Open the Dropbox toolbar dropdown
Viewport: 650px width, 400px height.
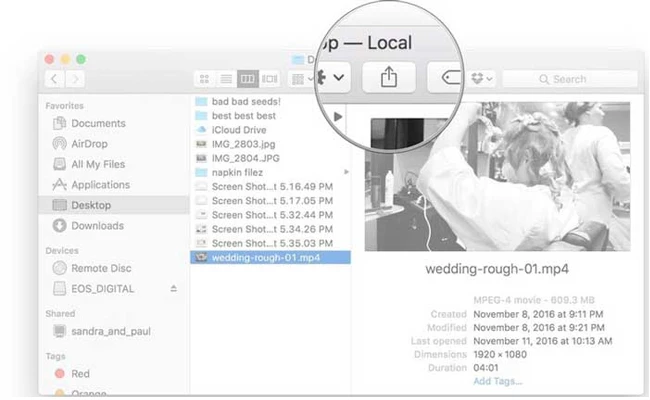pos(482,78)
